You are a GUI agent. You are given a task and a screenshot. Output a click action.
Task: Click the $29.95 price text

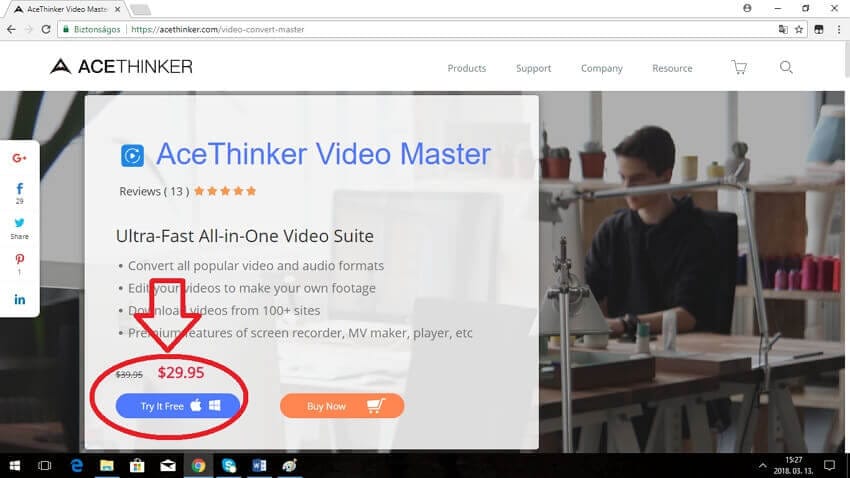[x=181, y=373]
